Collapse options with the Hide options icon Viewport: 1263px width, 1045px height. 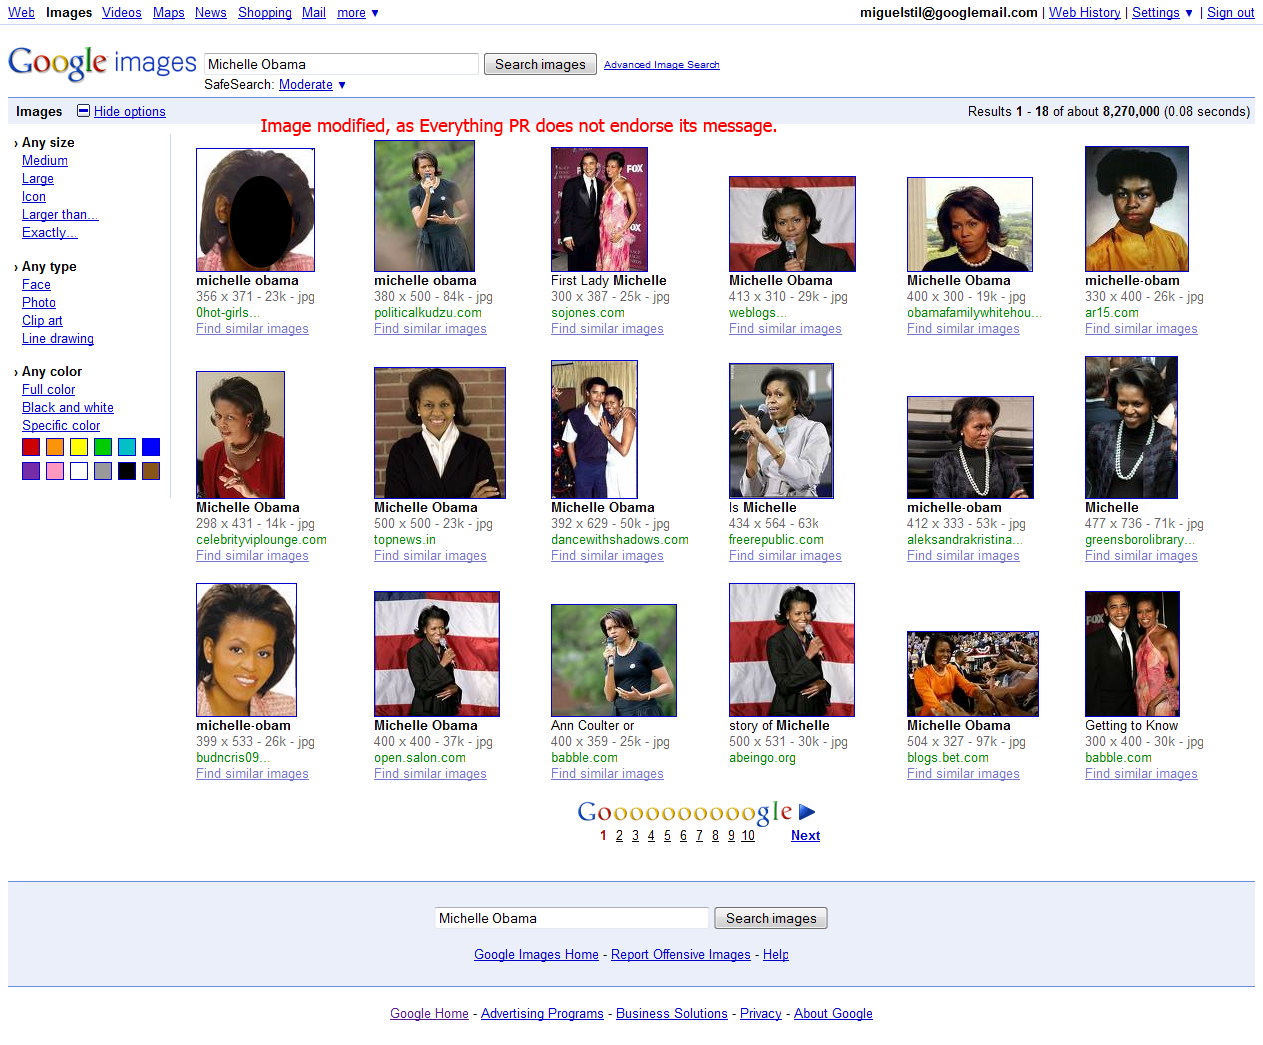click(83, 111)
